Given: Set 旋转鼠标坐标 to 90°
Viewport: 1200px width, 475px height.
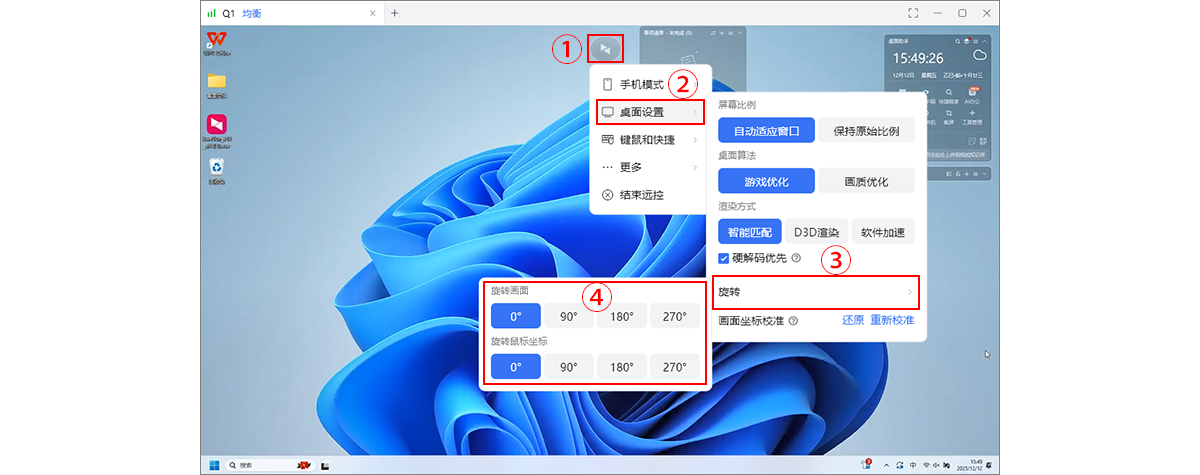Looking at the screenshot, I should pos(569,367).
